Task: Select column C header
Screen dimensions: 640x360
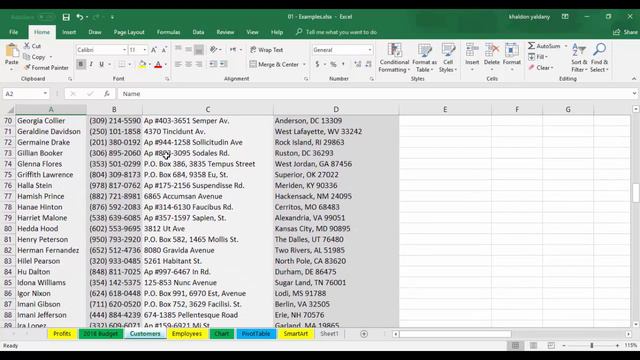Action: pyautogui.click(x=208, y=109)
